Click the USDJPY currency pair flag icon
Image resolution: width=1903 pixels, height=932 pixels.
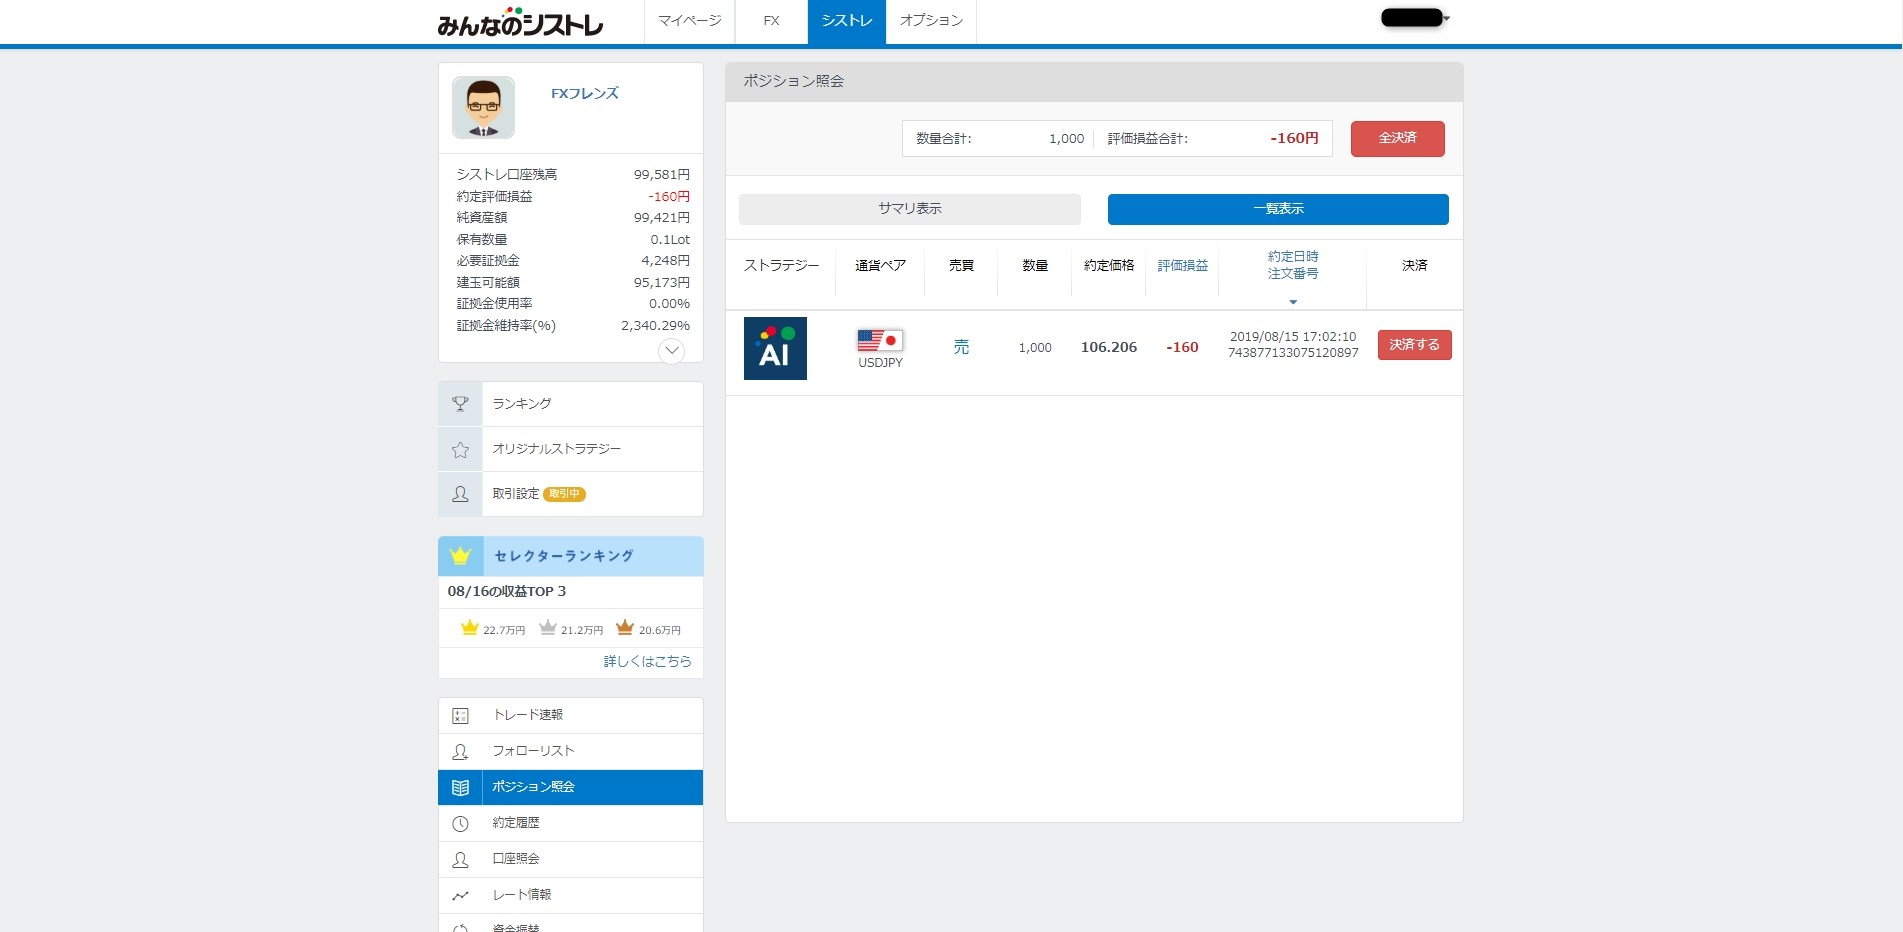[x=880, y=341]
